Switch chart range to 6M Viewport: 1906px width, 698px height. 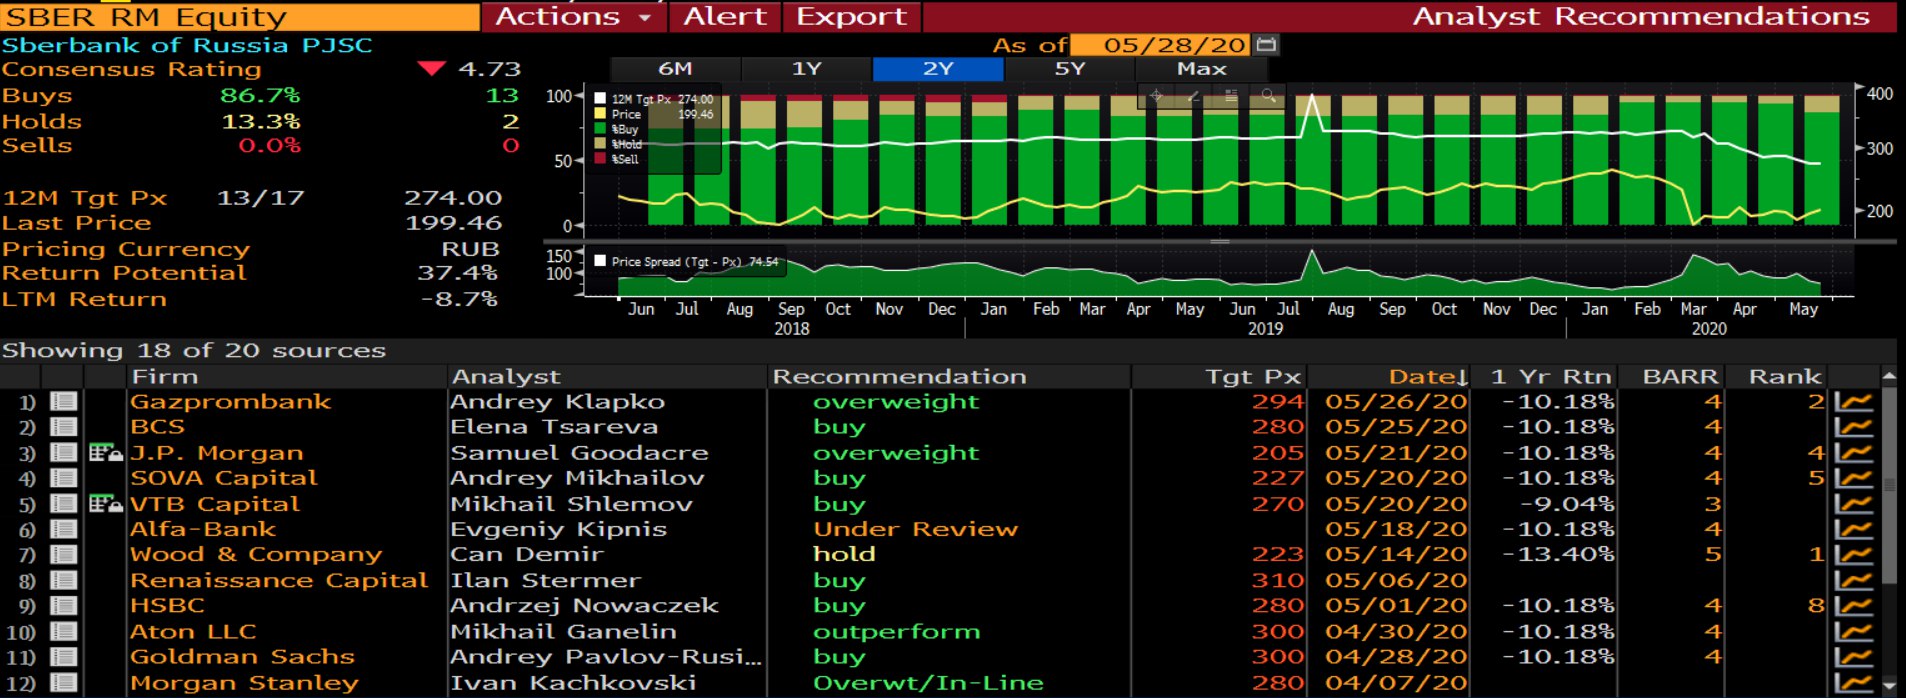coord(675,69)
